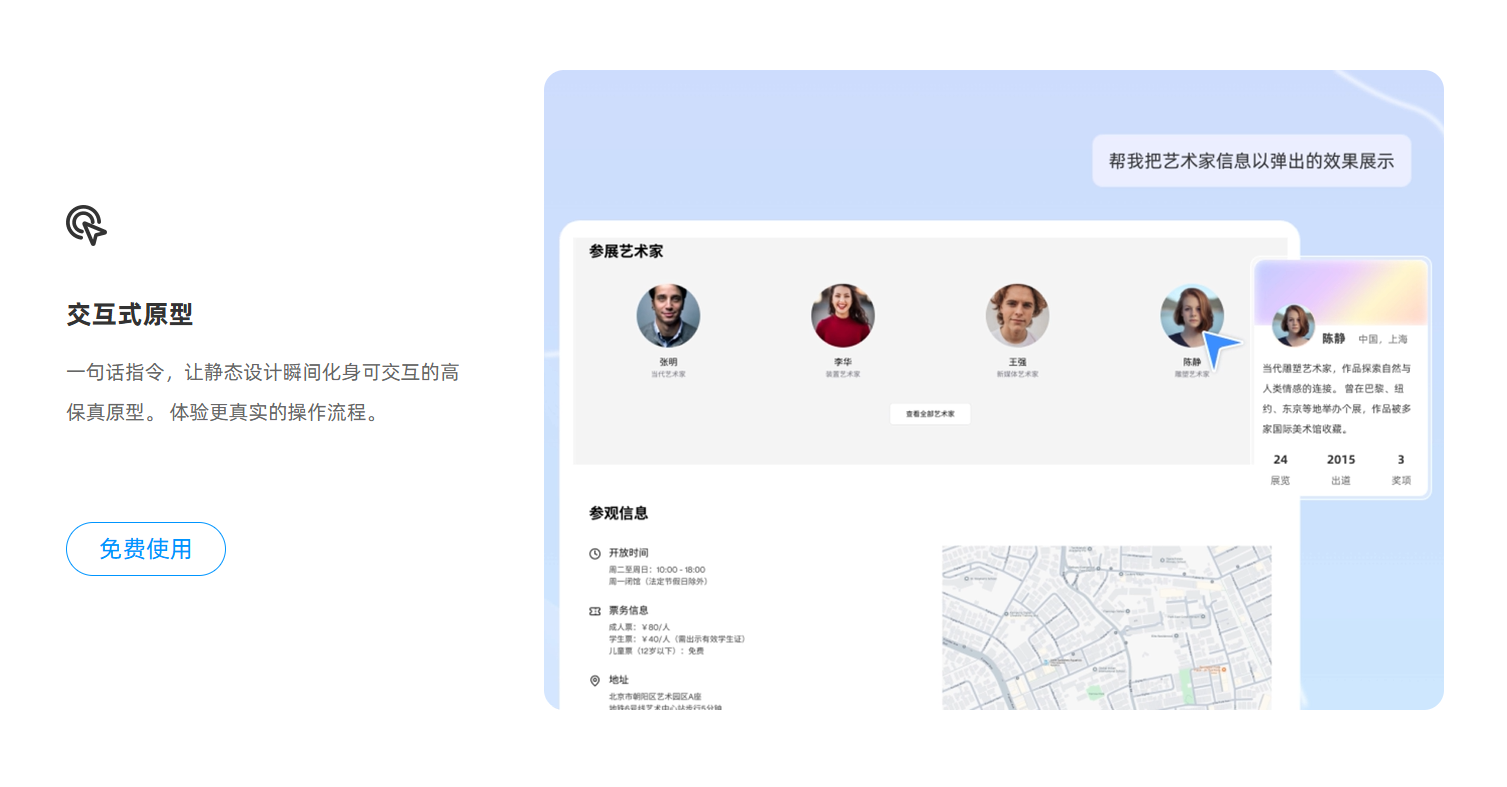Click the 交互式原型 heading
The height and width of the screenshot is (787, 1507).
coord(130,314)
